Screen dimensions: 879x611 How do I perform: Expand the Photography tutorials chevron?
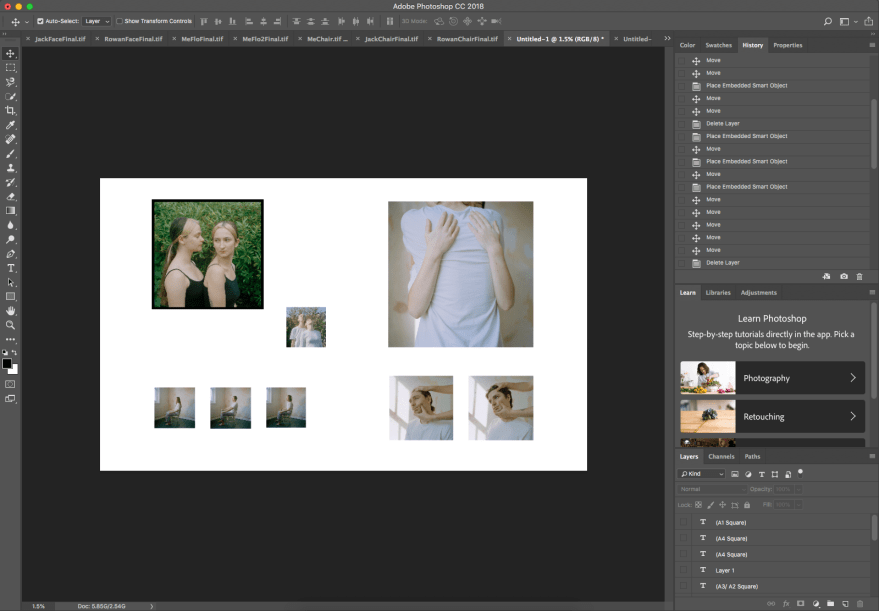pyautogui.click(x=852, y=378)
